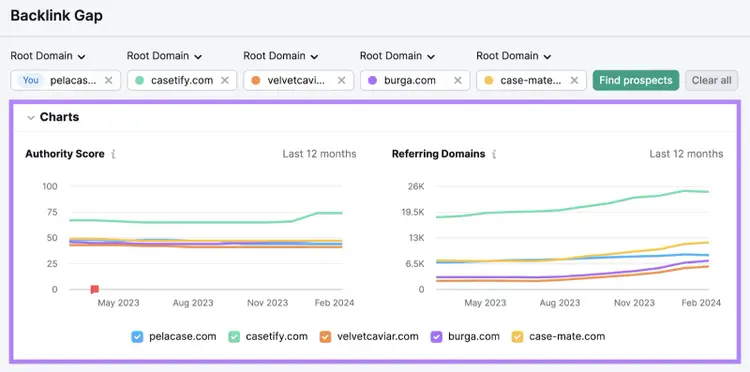Click yellow color dot in case-mate field
750x372 pixels.
click(x=489, y=80)
